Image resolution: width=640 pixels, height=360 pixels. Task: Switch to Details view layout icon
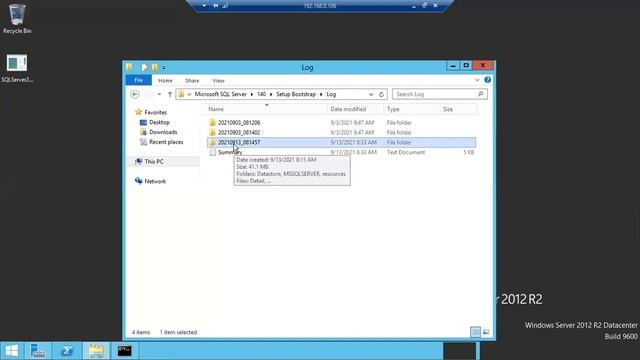[x=475, y=332]
